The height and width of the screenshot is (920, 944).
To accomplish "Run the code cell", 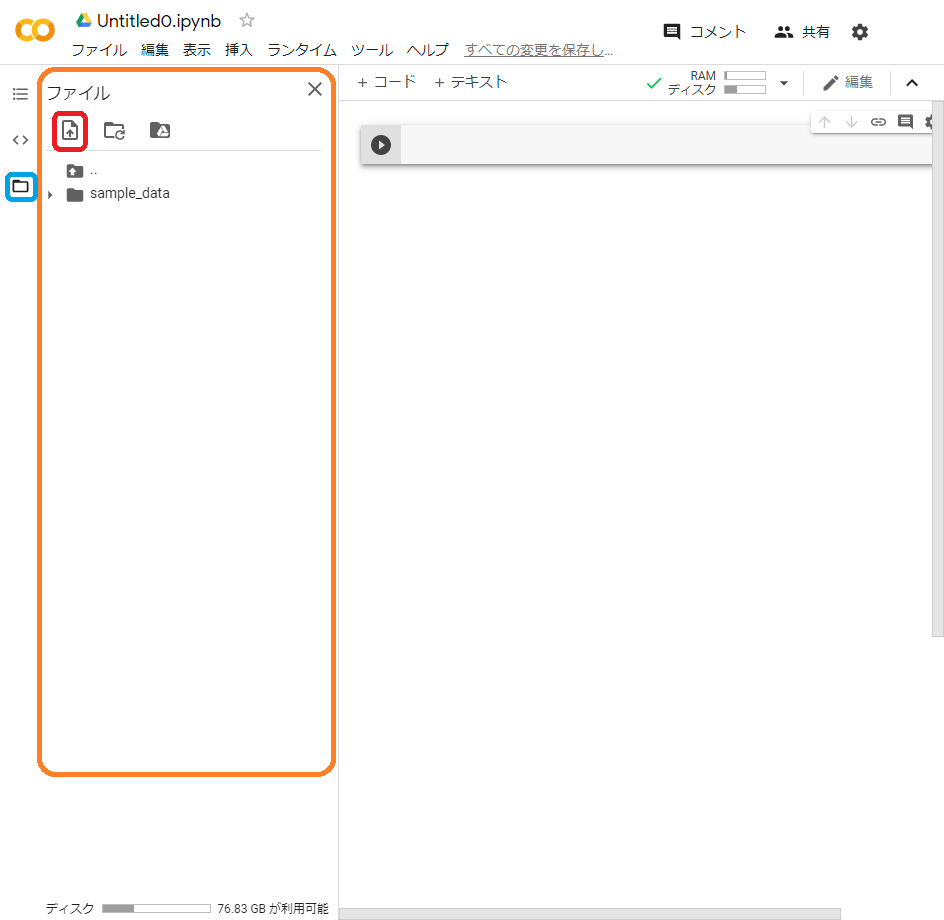I will coord(380,145).
